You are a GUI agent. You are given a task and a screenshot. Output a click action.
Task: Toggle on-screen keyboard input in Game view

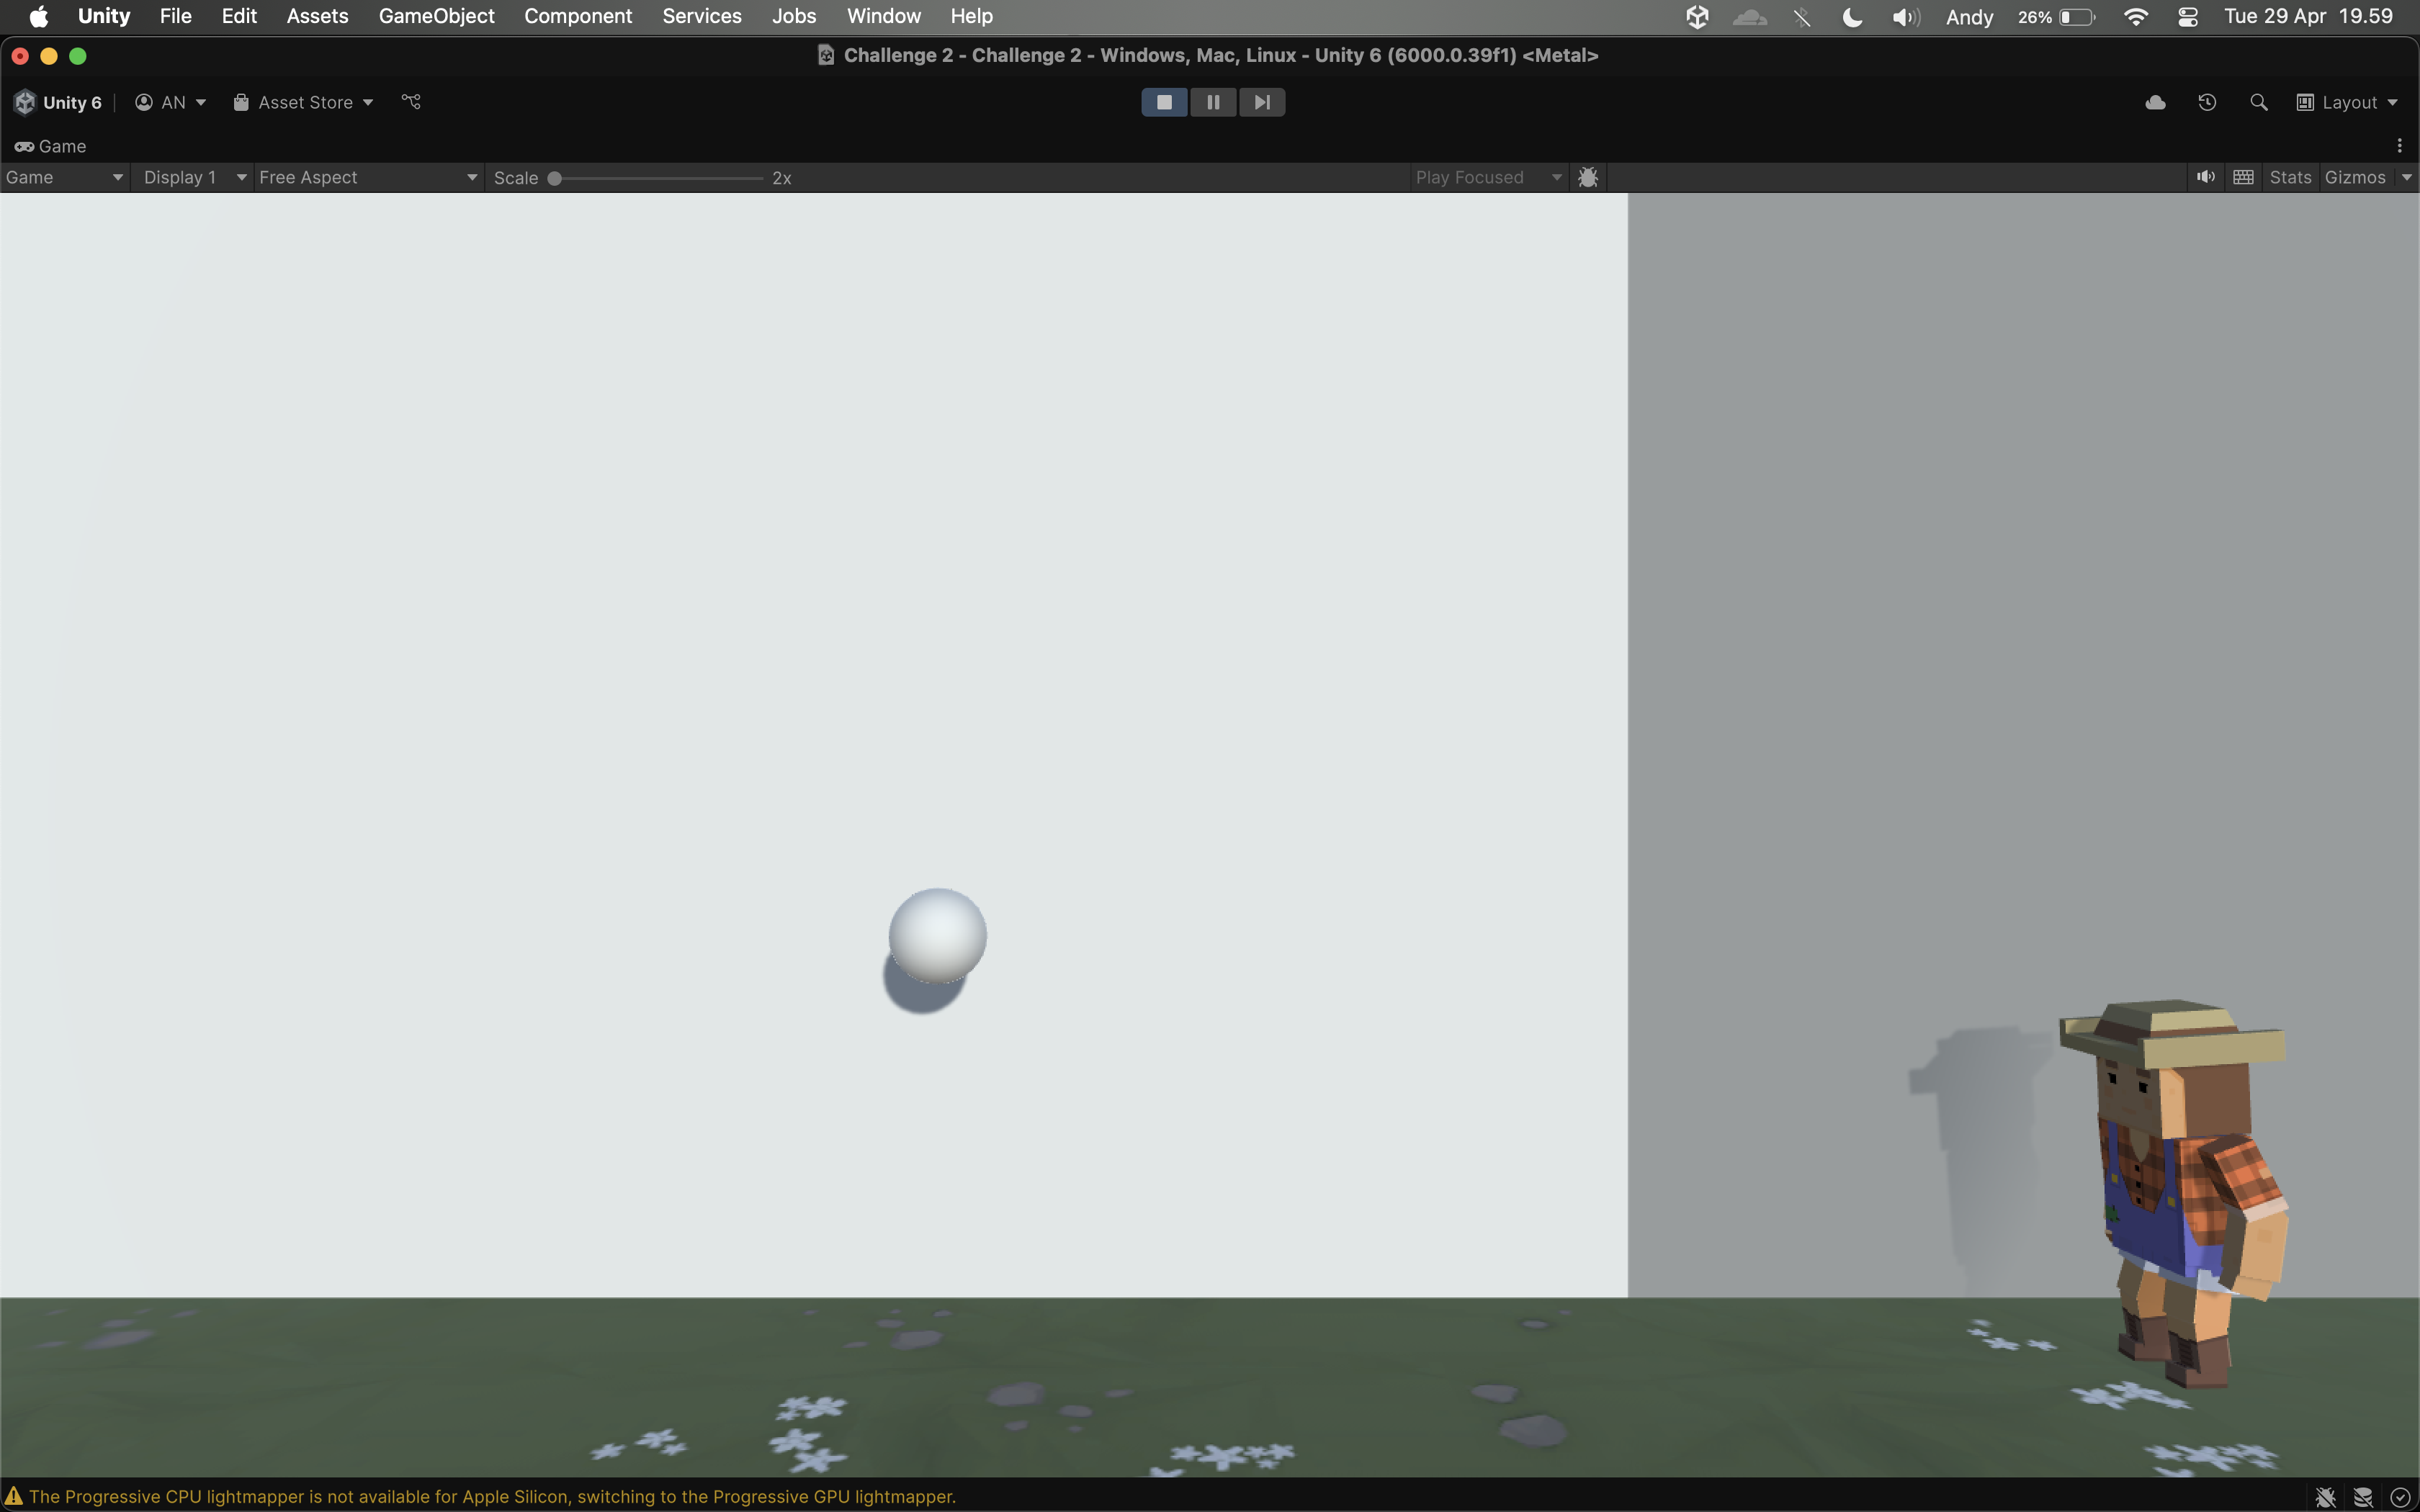2243,176
